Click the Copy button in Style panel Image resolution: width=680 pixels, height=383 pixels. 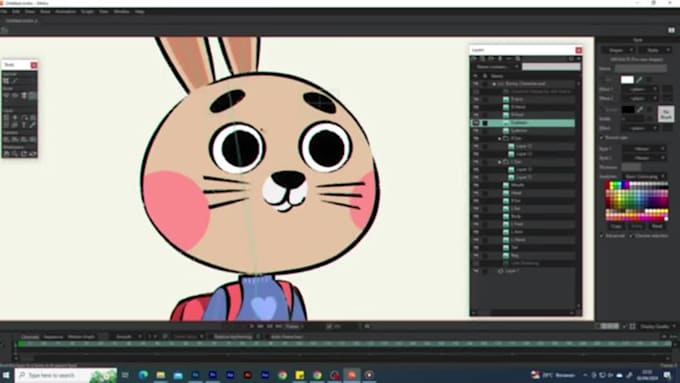(x=616, y=226)
